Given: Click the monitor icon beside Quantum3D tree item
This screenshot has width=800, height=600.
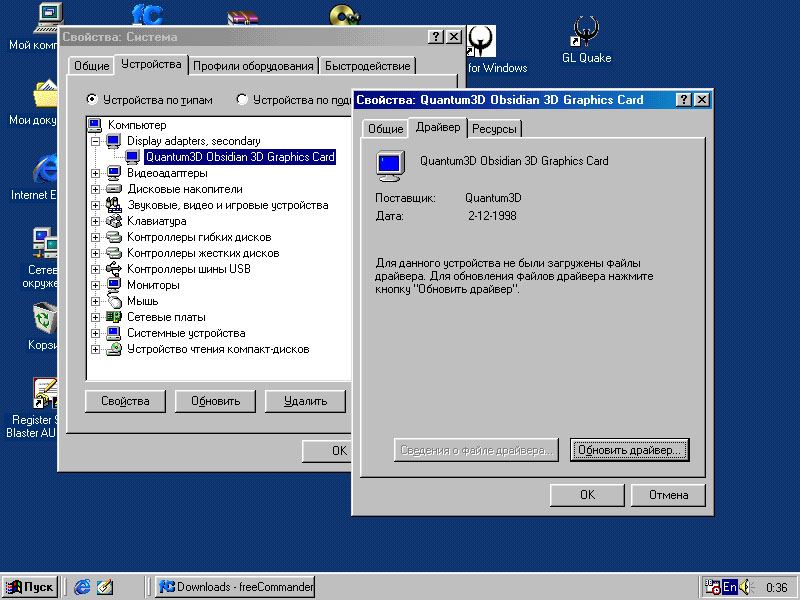Looking at the screenshot, I should (x=133, y=157).
